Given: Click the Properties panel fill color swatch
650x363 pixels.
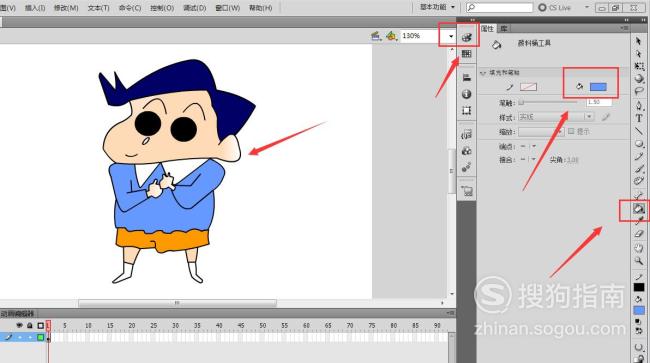Looking at the screenshot, I should [x=598, y=87].
